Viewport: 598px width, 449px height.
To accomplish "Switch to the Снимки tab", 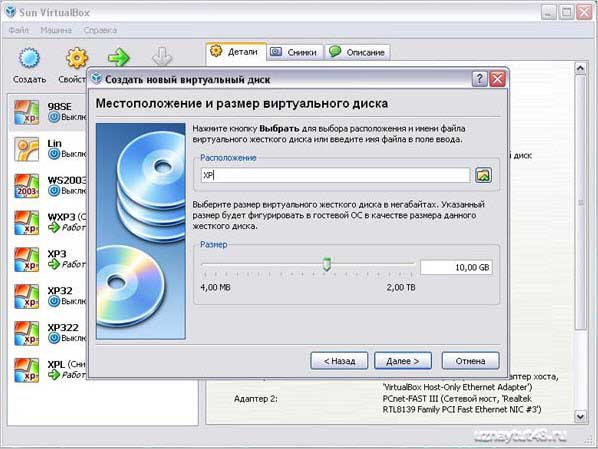I will coord(295,52).
